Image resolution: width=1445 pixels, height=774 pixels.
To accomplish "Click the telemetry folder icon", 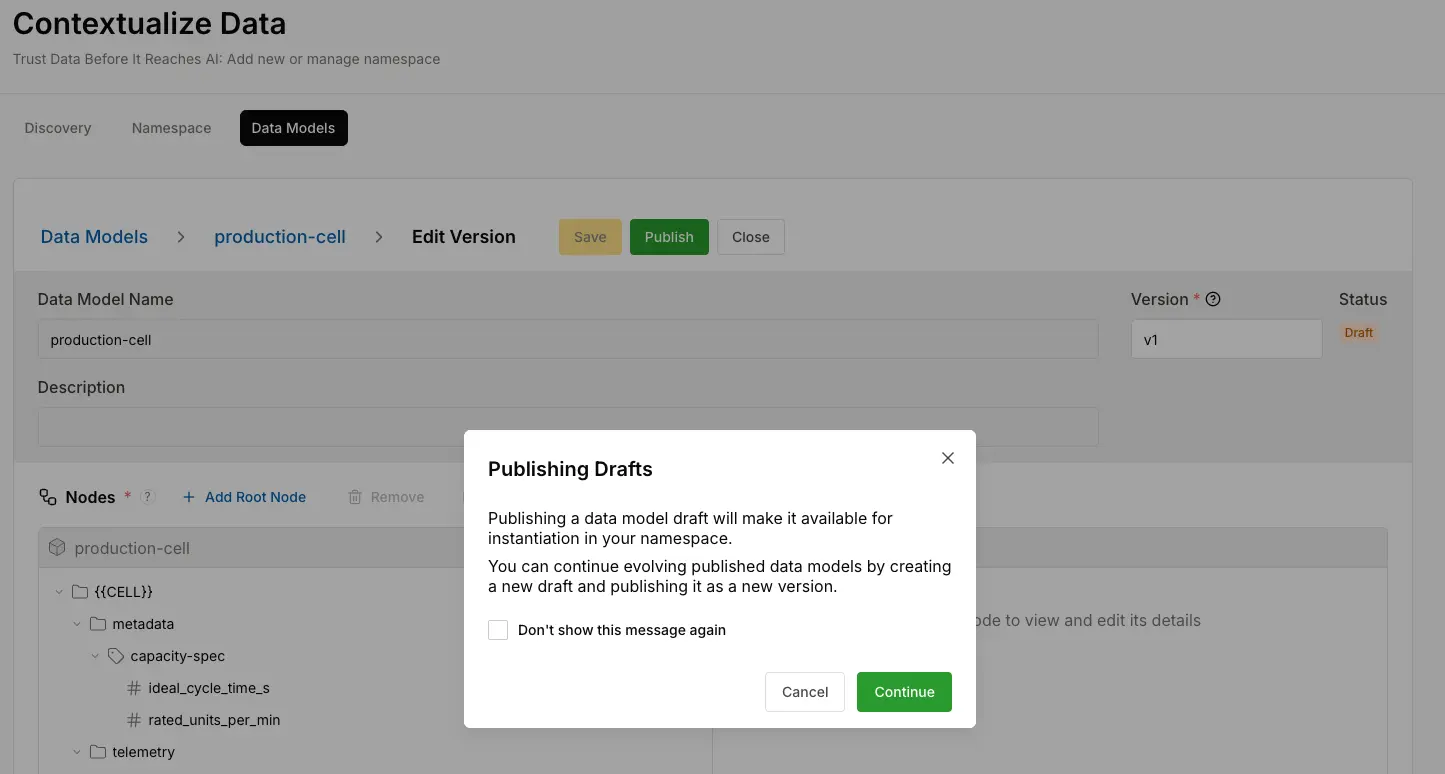I will [x=98, y=752].
